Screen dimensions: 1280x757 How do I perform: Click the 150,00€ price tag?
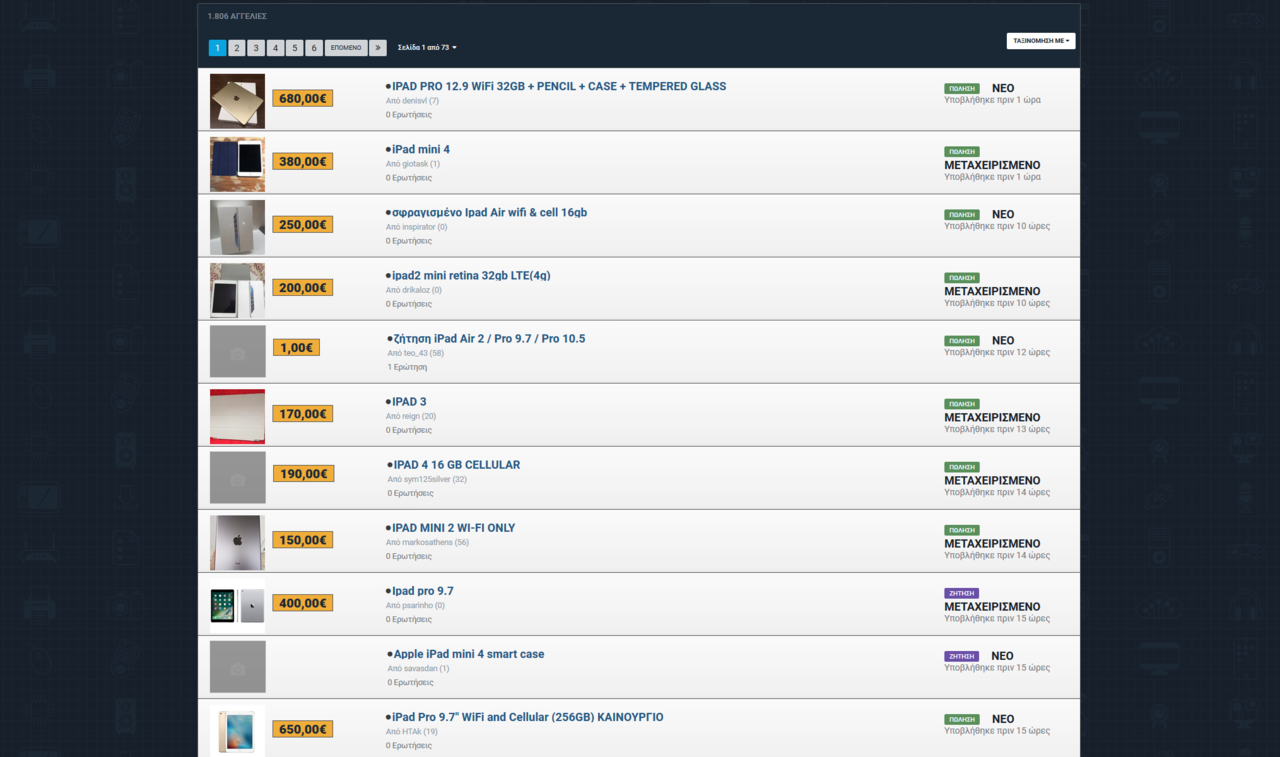303,539
